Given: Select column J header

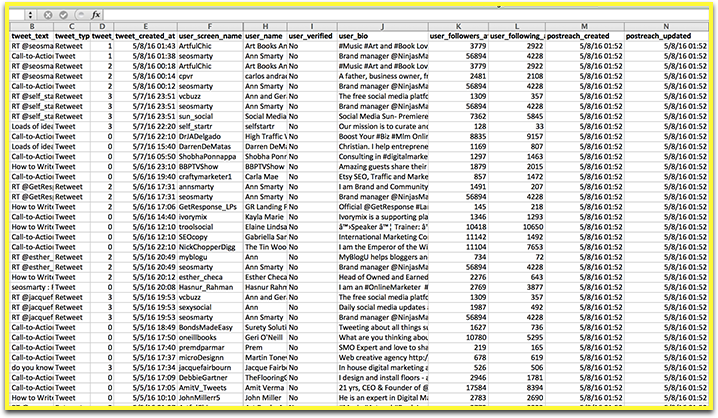Looking at the screenshot, I should [383, 27].
